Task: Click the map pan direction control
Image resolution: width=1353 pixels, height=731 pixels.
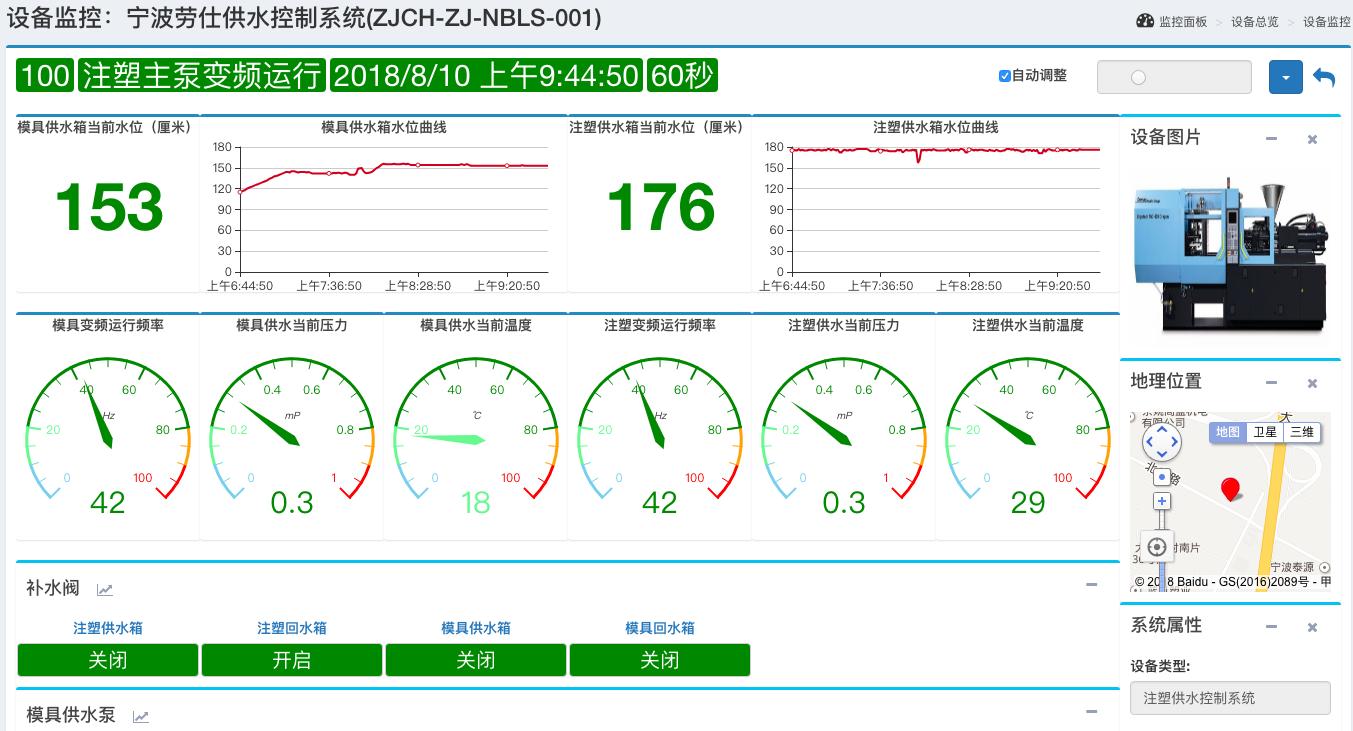Action: [x=1161, y=441]
